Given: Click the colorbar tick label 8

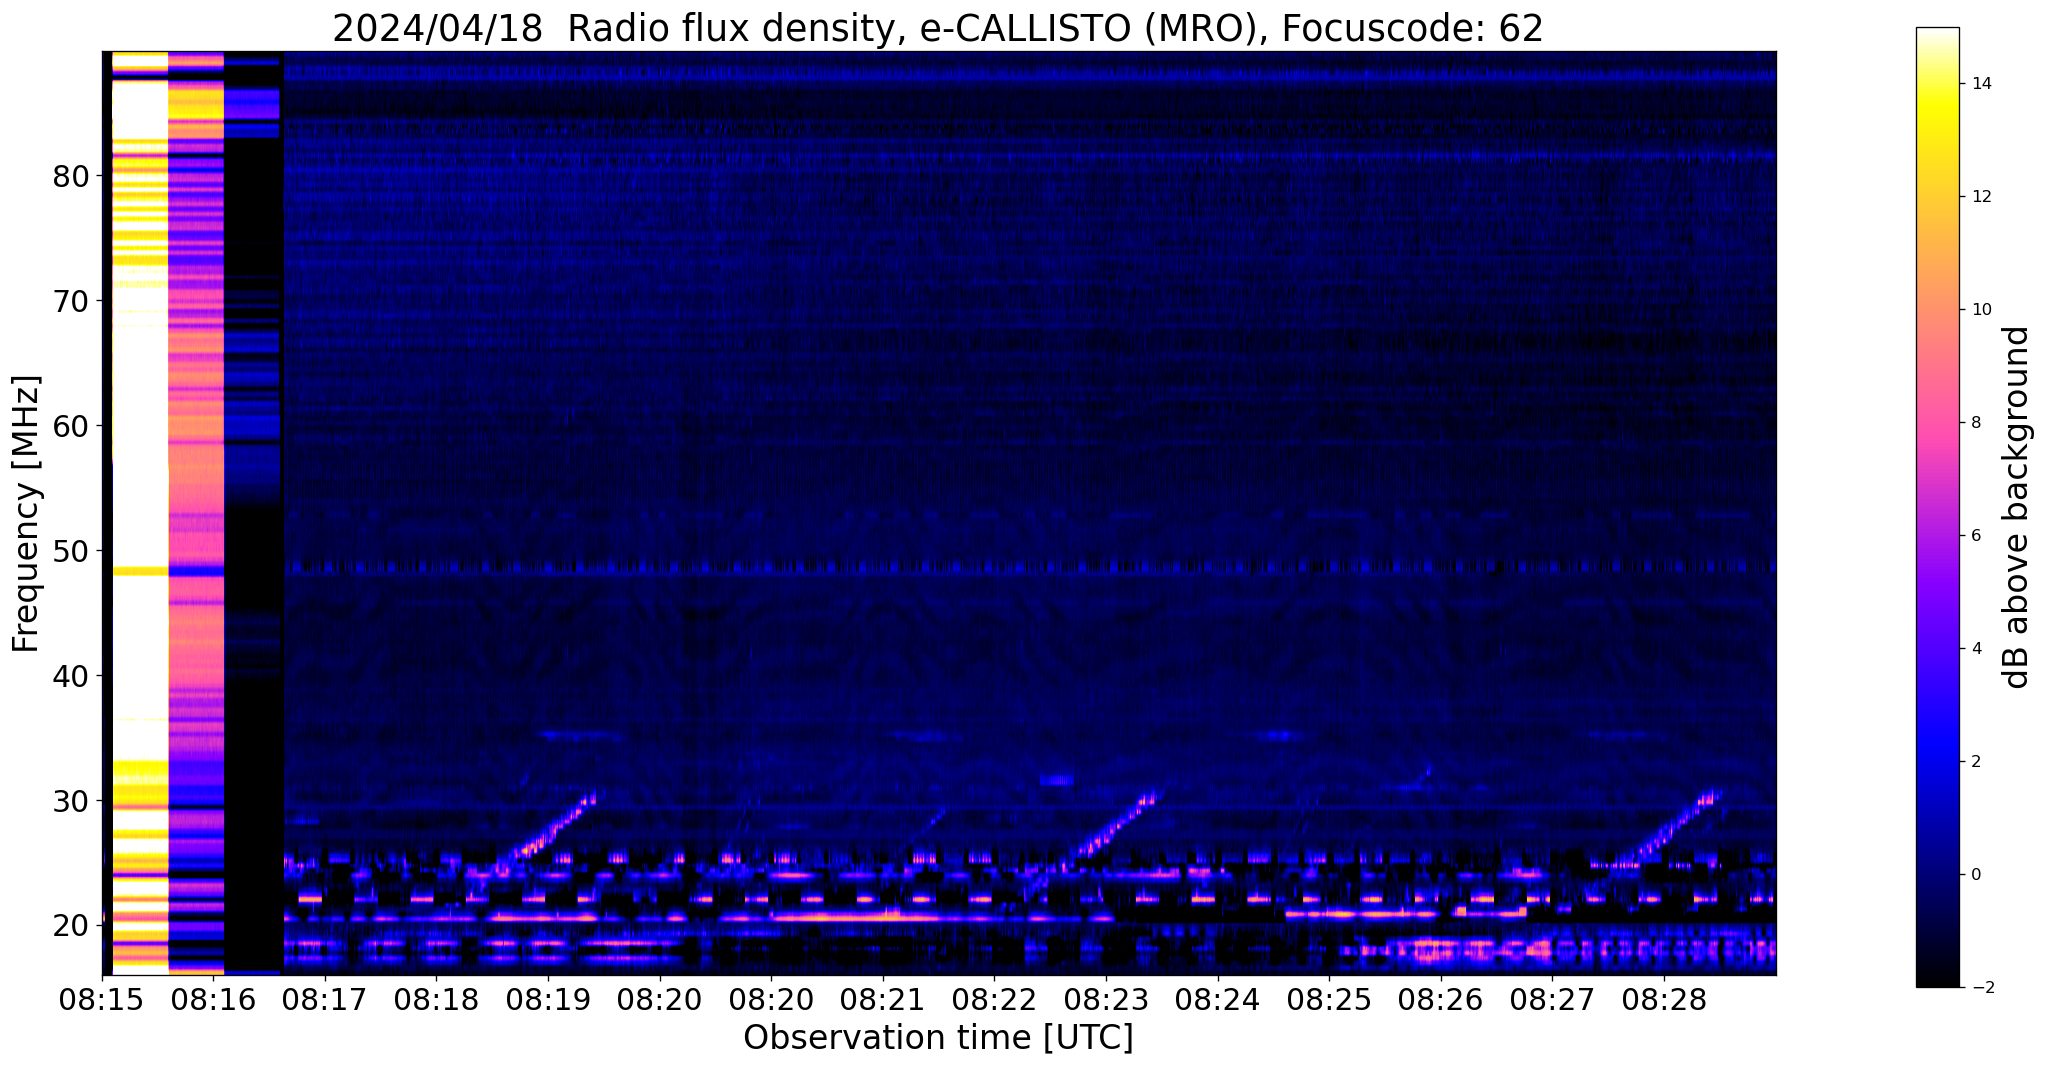Looking at the screenshot, I should pyautogui.click(x=1975, y=423).
